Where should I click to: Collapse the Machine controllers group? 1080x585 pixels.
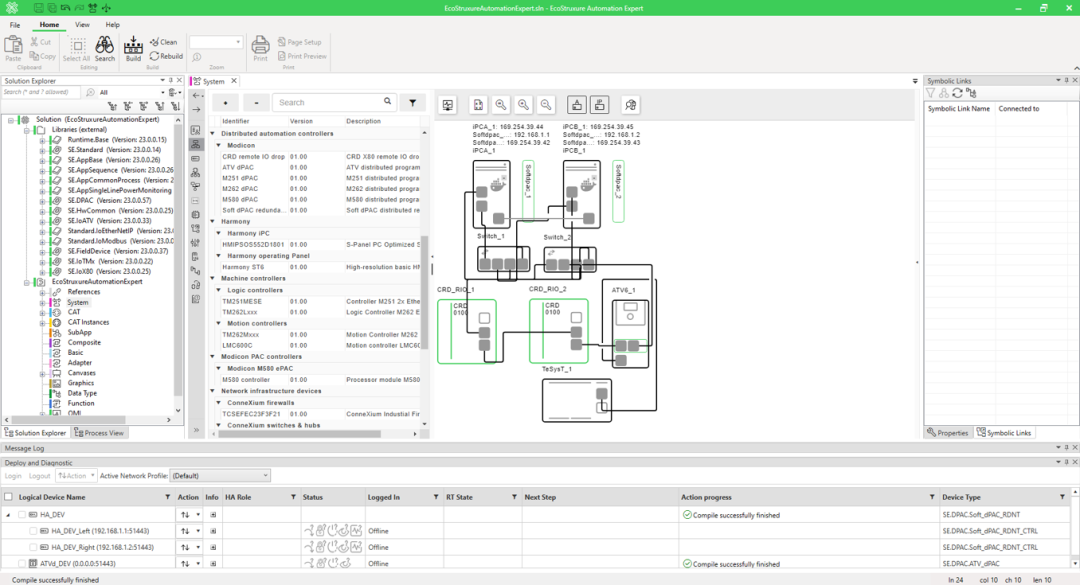pyautogui.click(x=212, y=278)
